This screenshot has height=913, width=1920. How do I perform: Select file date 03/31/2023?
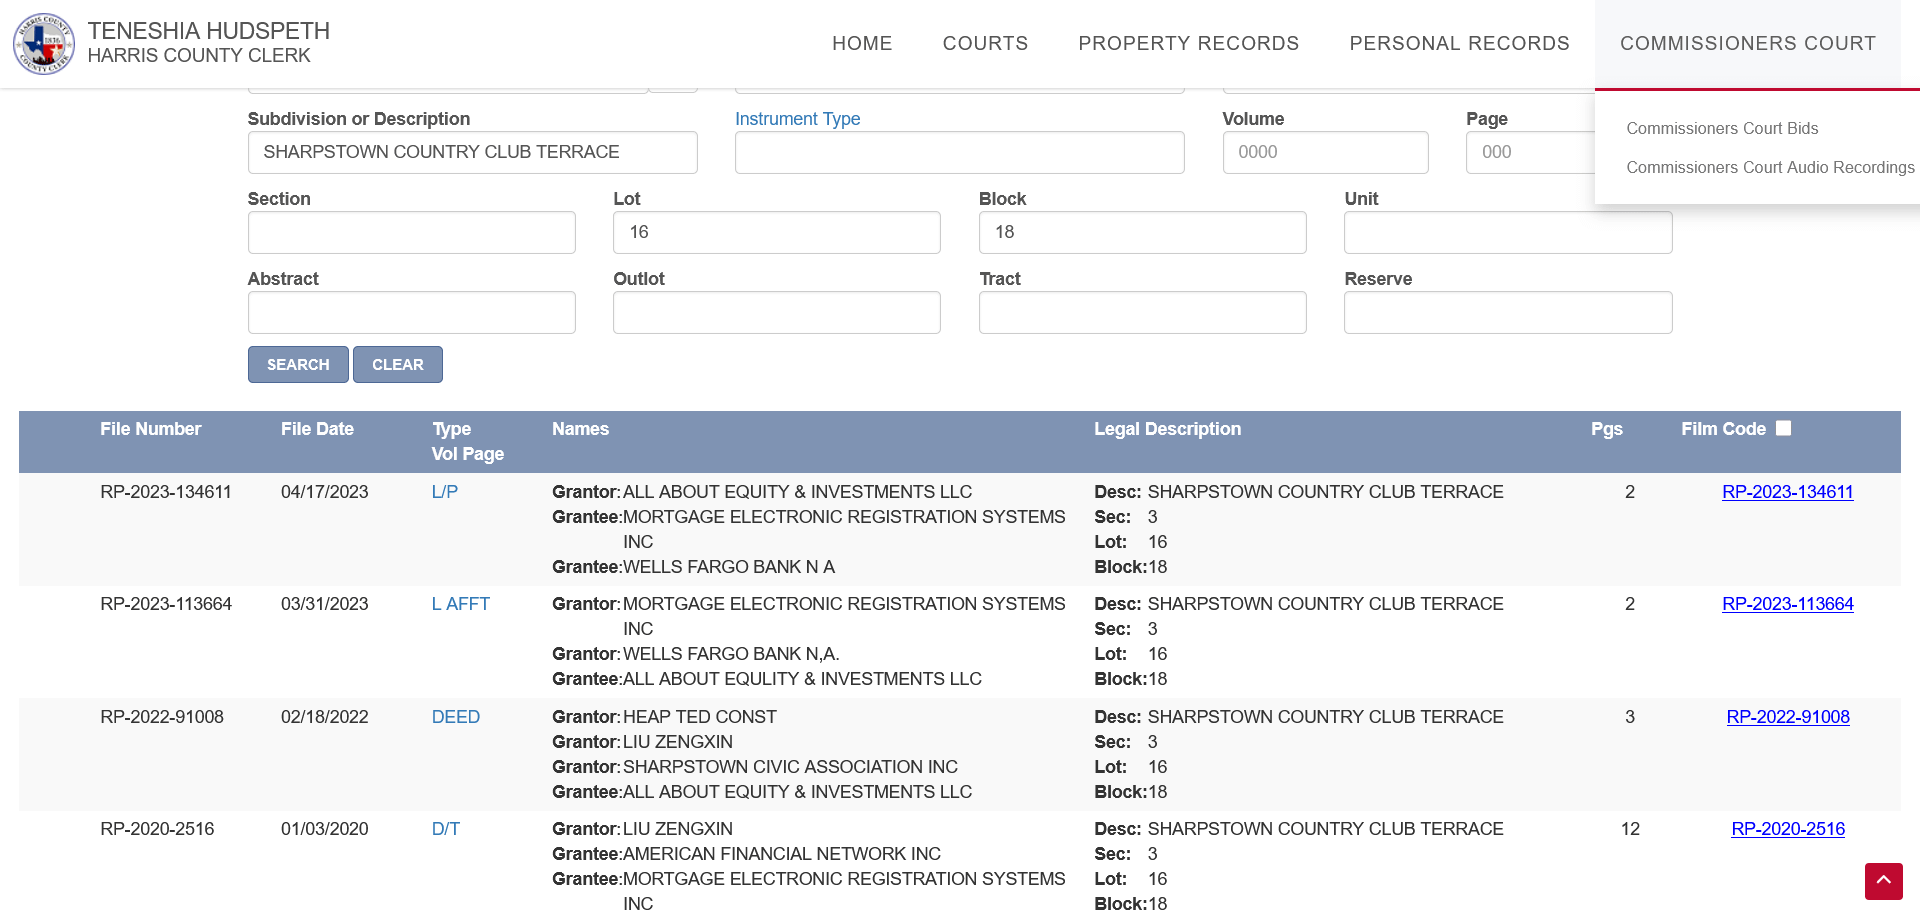324,604
